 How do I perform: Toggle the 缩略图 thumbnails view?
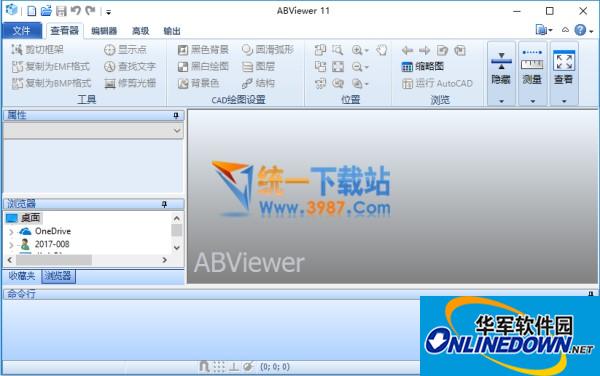click(x=423, y=67)
